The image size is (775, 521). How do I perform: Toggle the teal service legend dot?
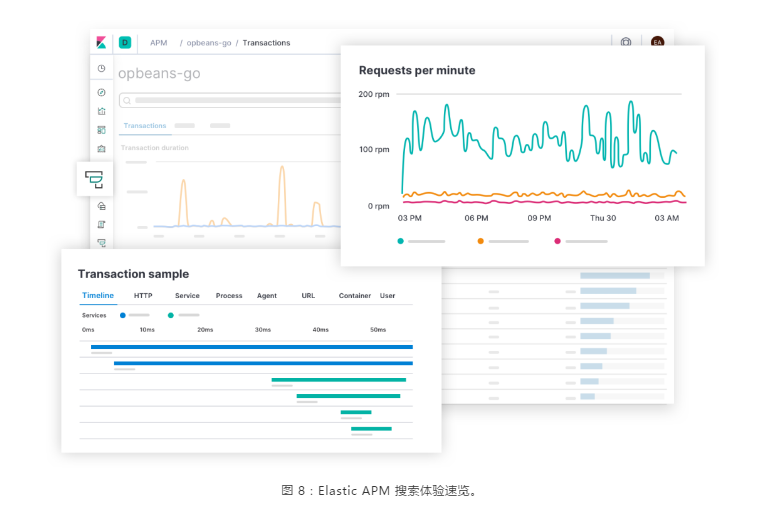pos(171,315)
